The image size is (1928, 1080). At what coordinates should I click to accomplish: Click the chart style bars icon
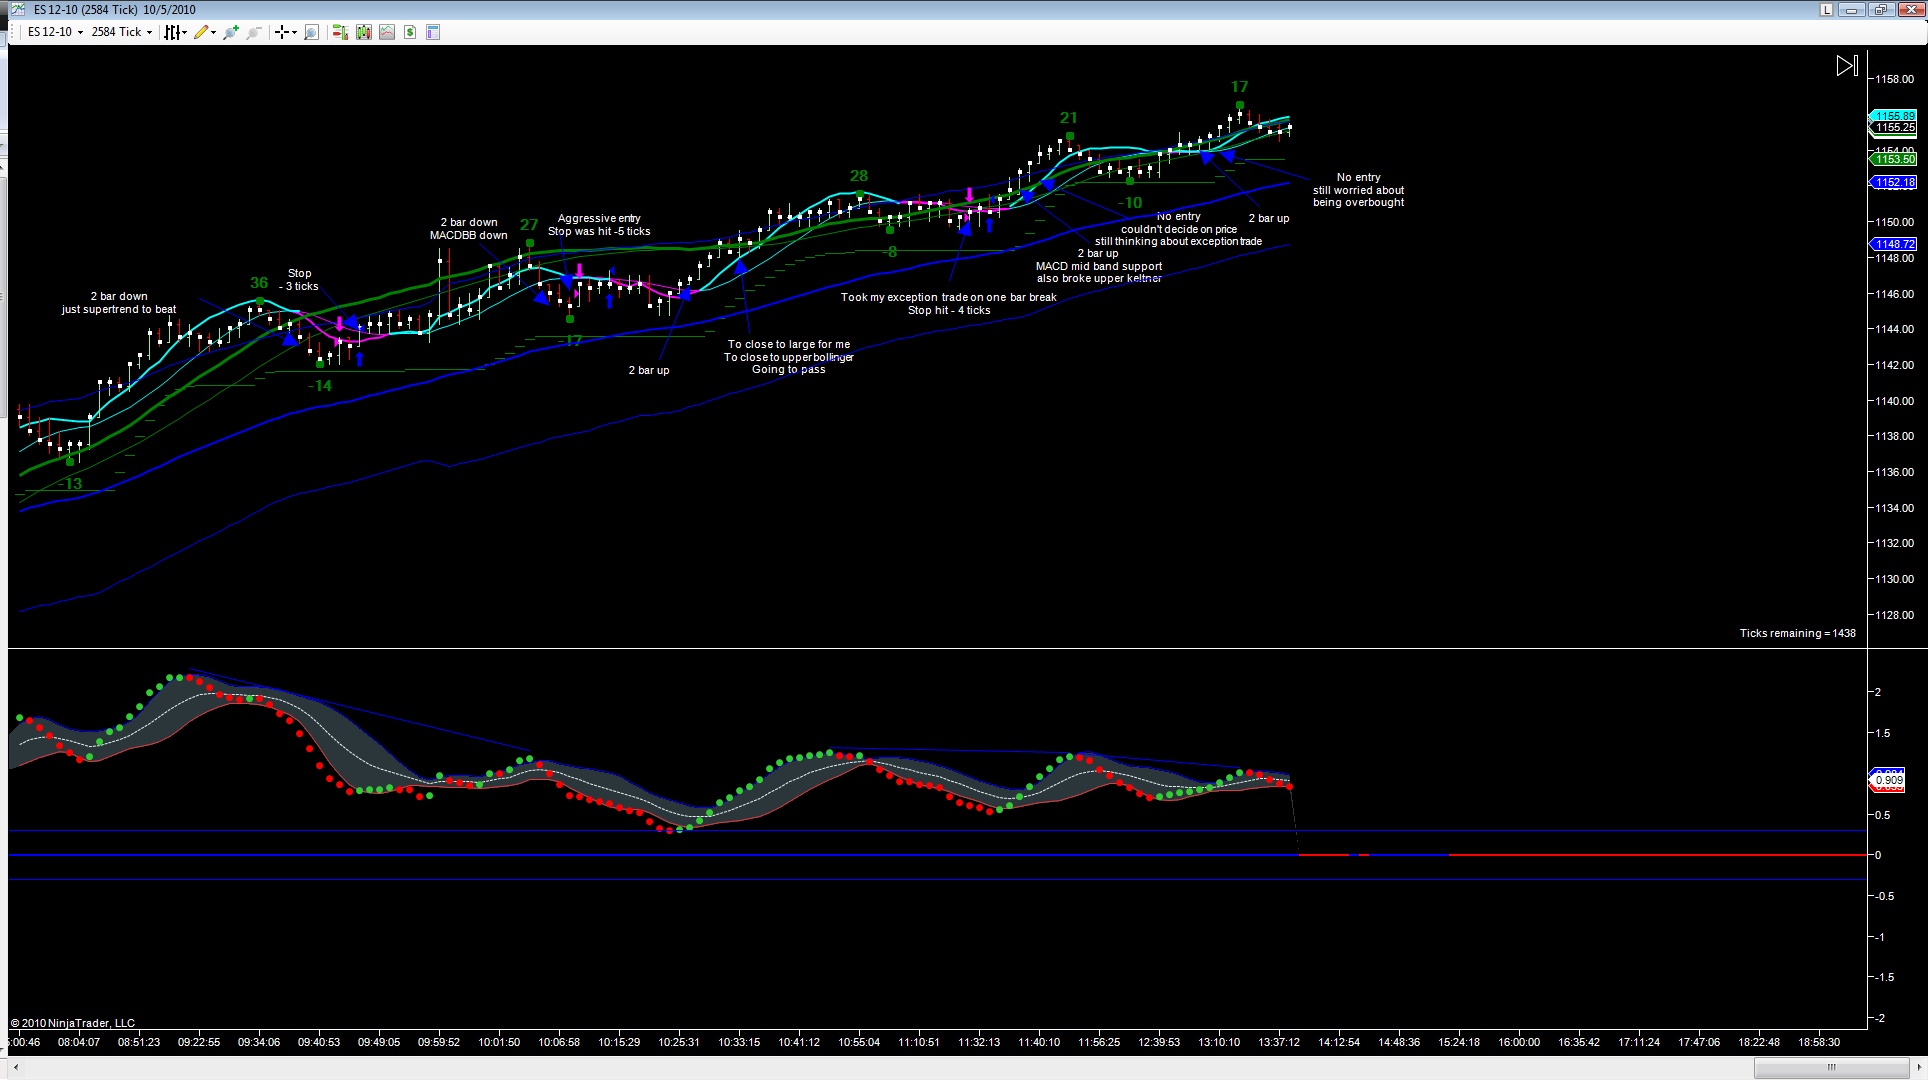pyautogui.click(x=172, y=32)
